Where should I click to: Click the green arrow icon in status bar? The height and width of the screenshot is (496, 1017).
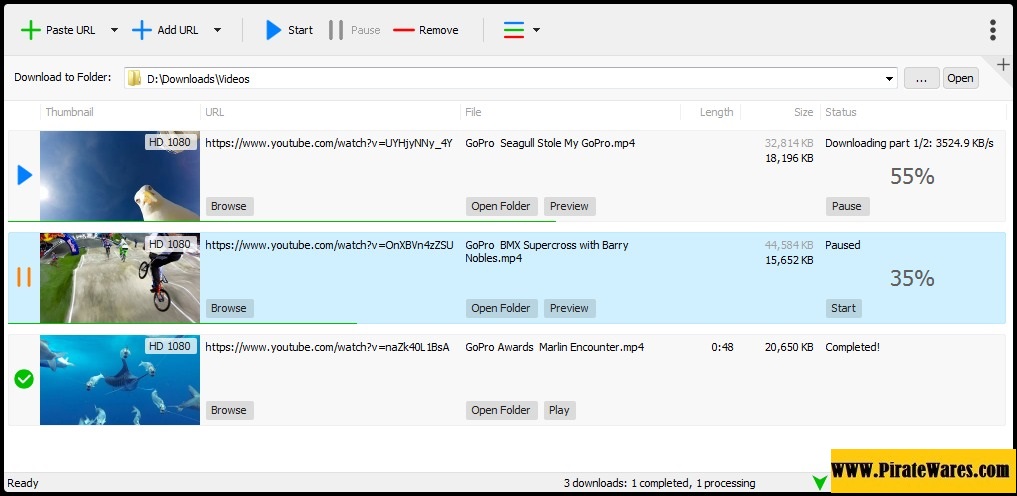pyautogui.click(x=820, y=483)
